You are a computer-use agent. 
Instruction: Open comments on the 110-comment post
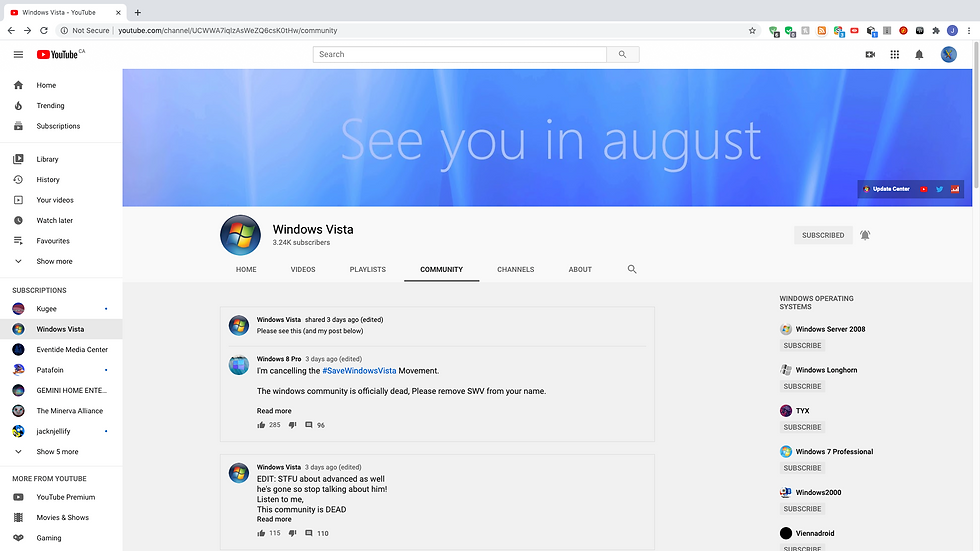[x=309, y=533]
